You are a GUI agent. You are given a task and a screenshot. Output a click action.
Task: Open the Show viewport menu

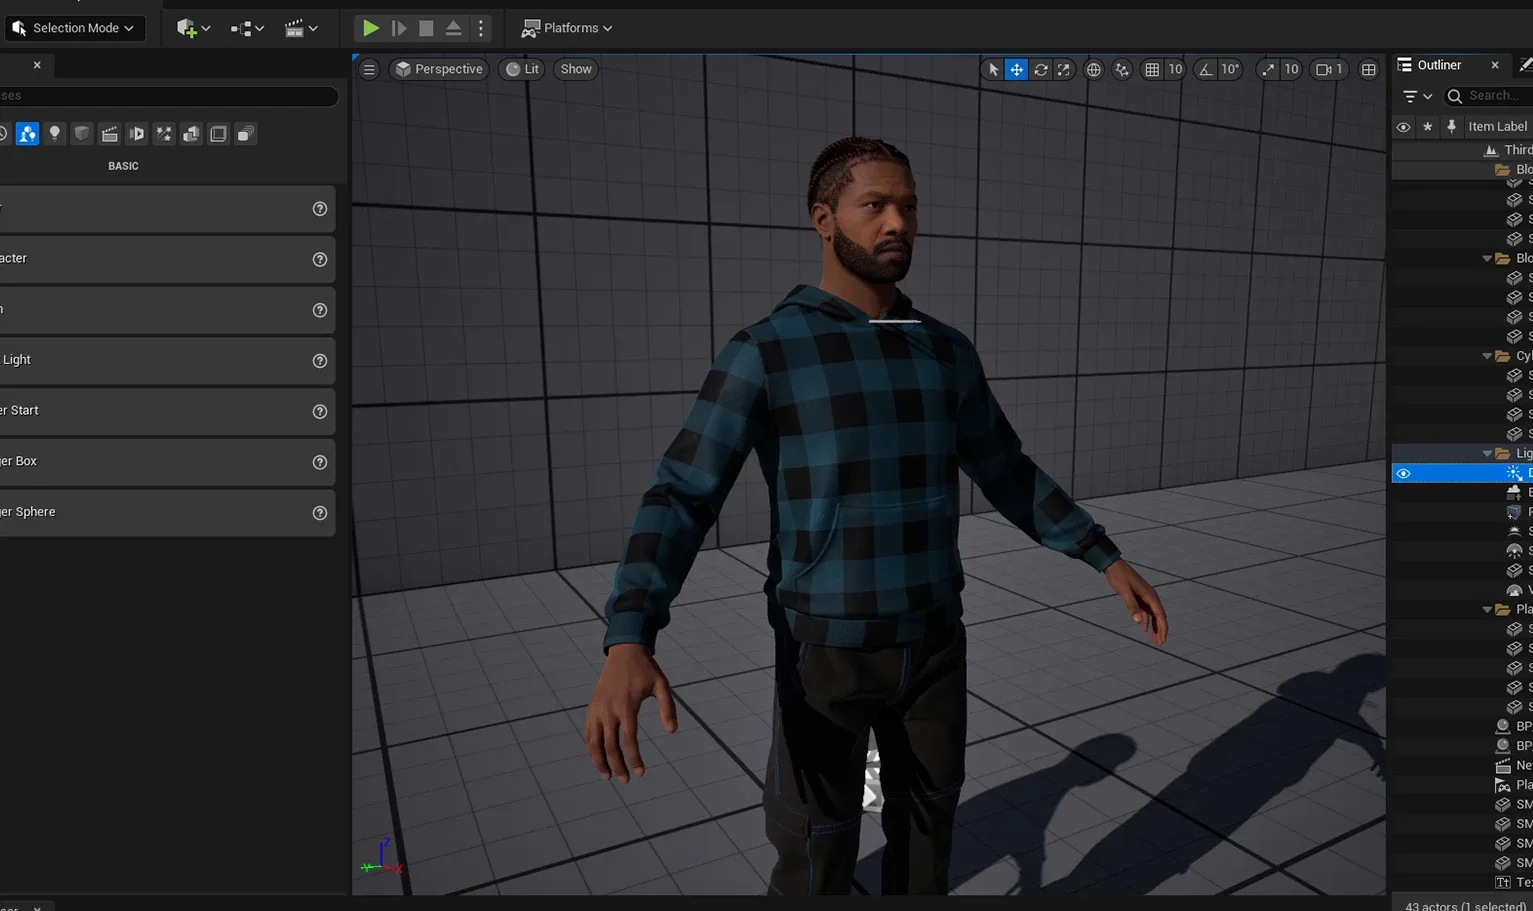coord(576,69)
